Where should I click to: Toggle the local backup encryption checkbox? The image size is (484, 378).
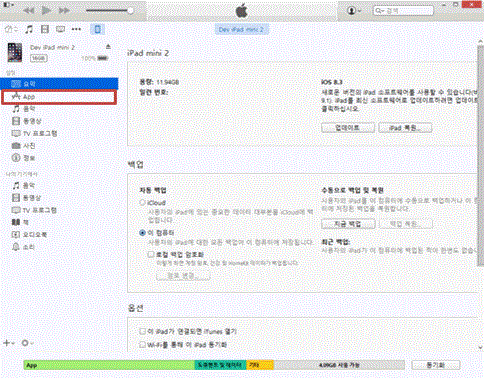coord(151,254)
